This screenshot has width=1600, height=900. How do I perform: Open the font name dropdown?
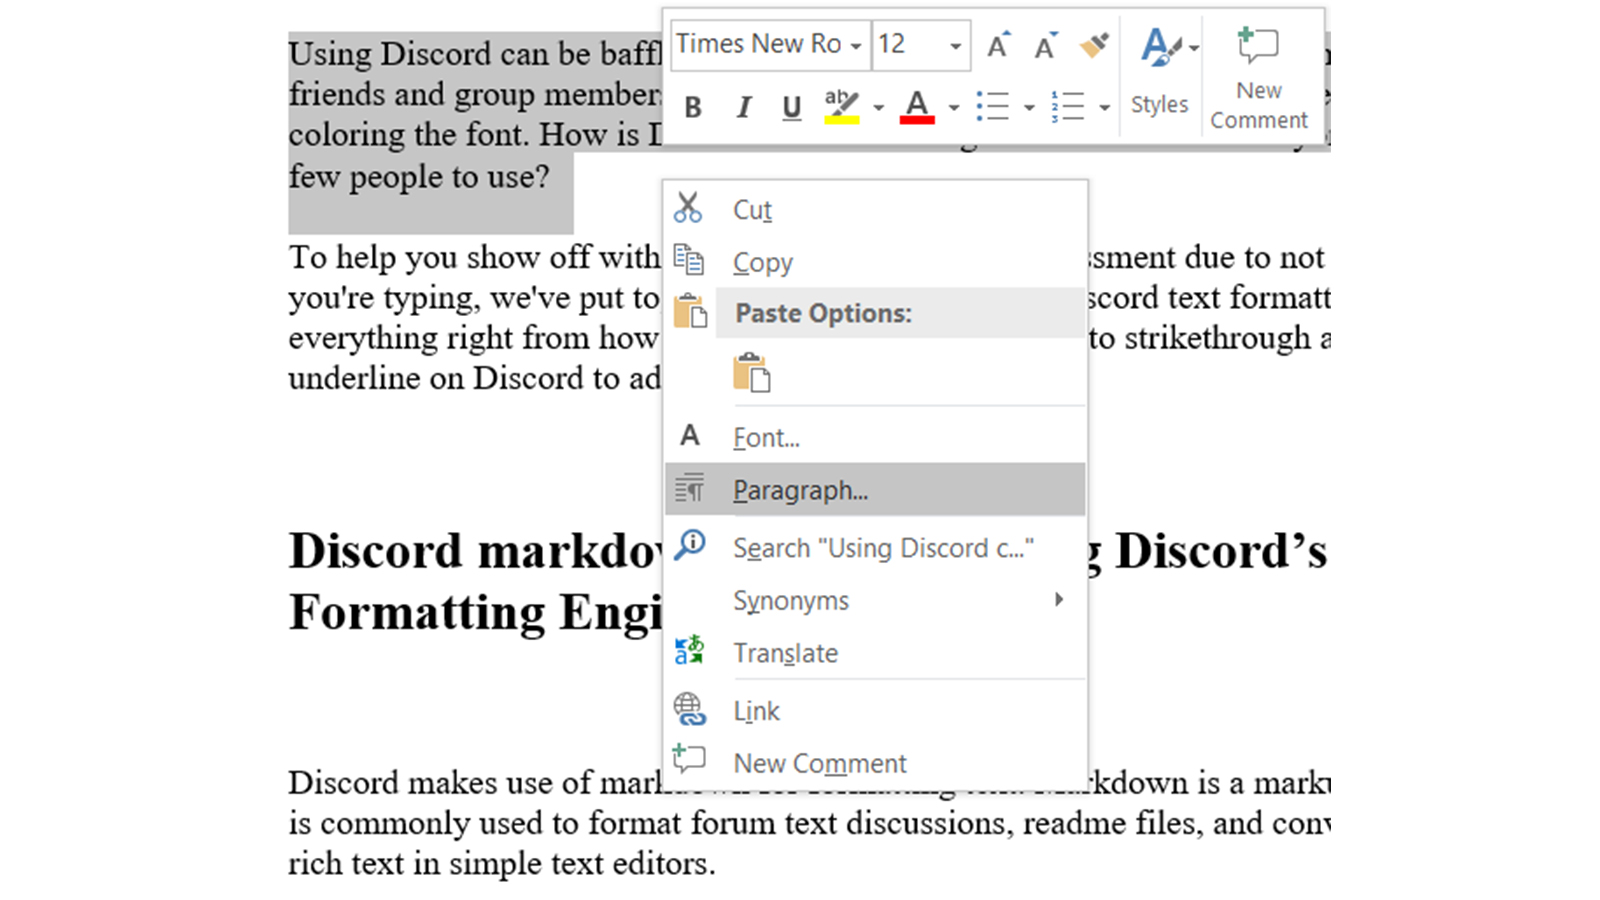point(855,45)
